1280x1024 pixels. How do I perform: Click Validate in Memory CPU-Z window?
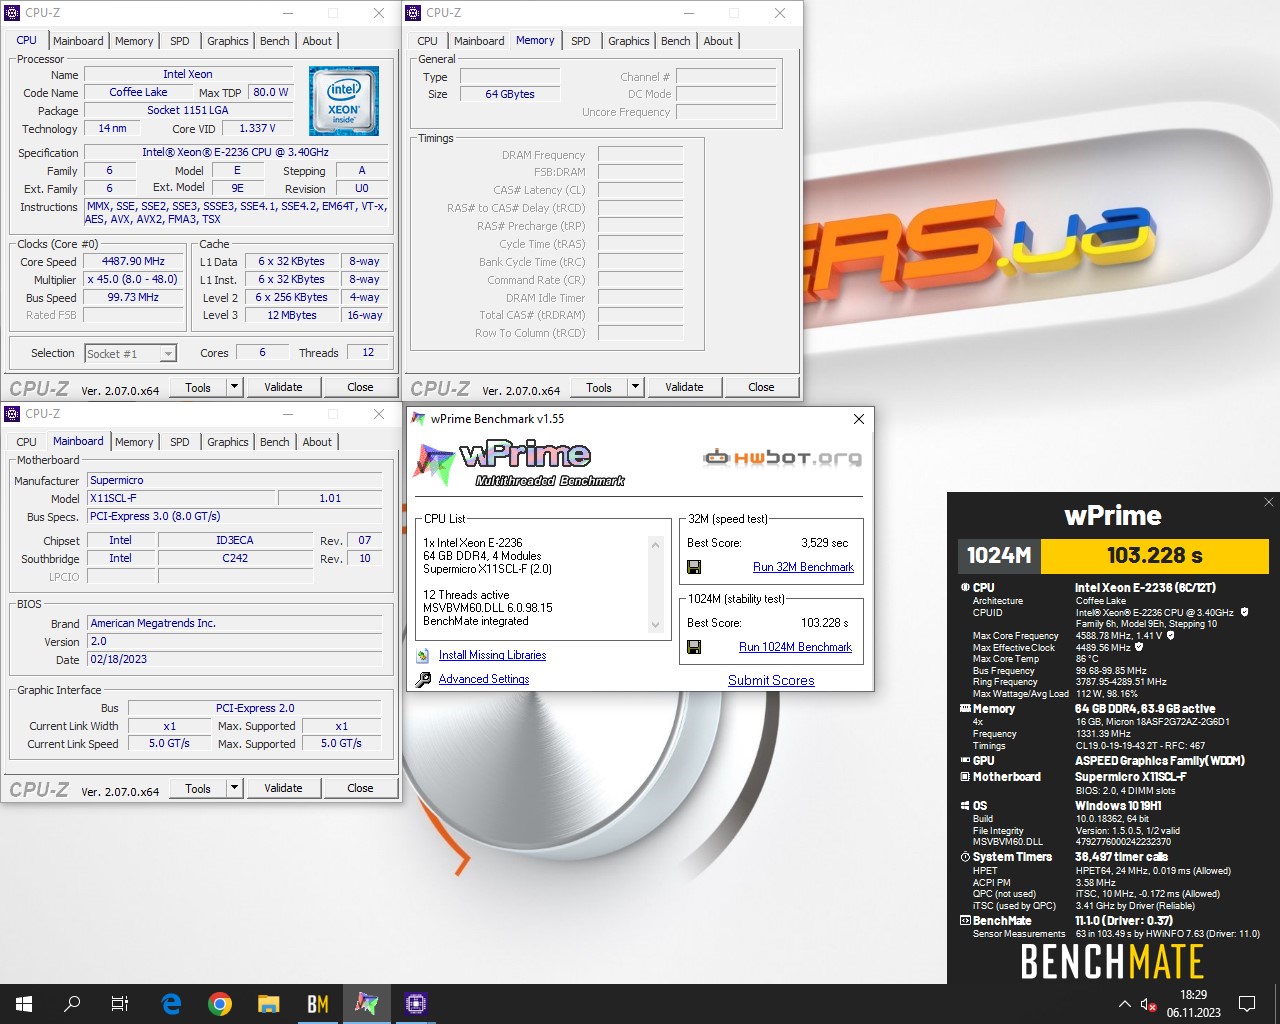684,387
